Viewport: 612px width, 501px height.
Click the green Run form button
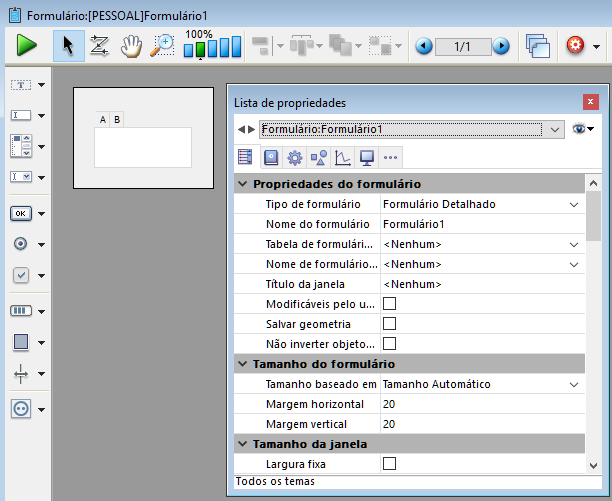pos(26,46)
